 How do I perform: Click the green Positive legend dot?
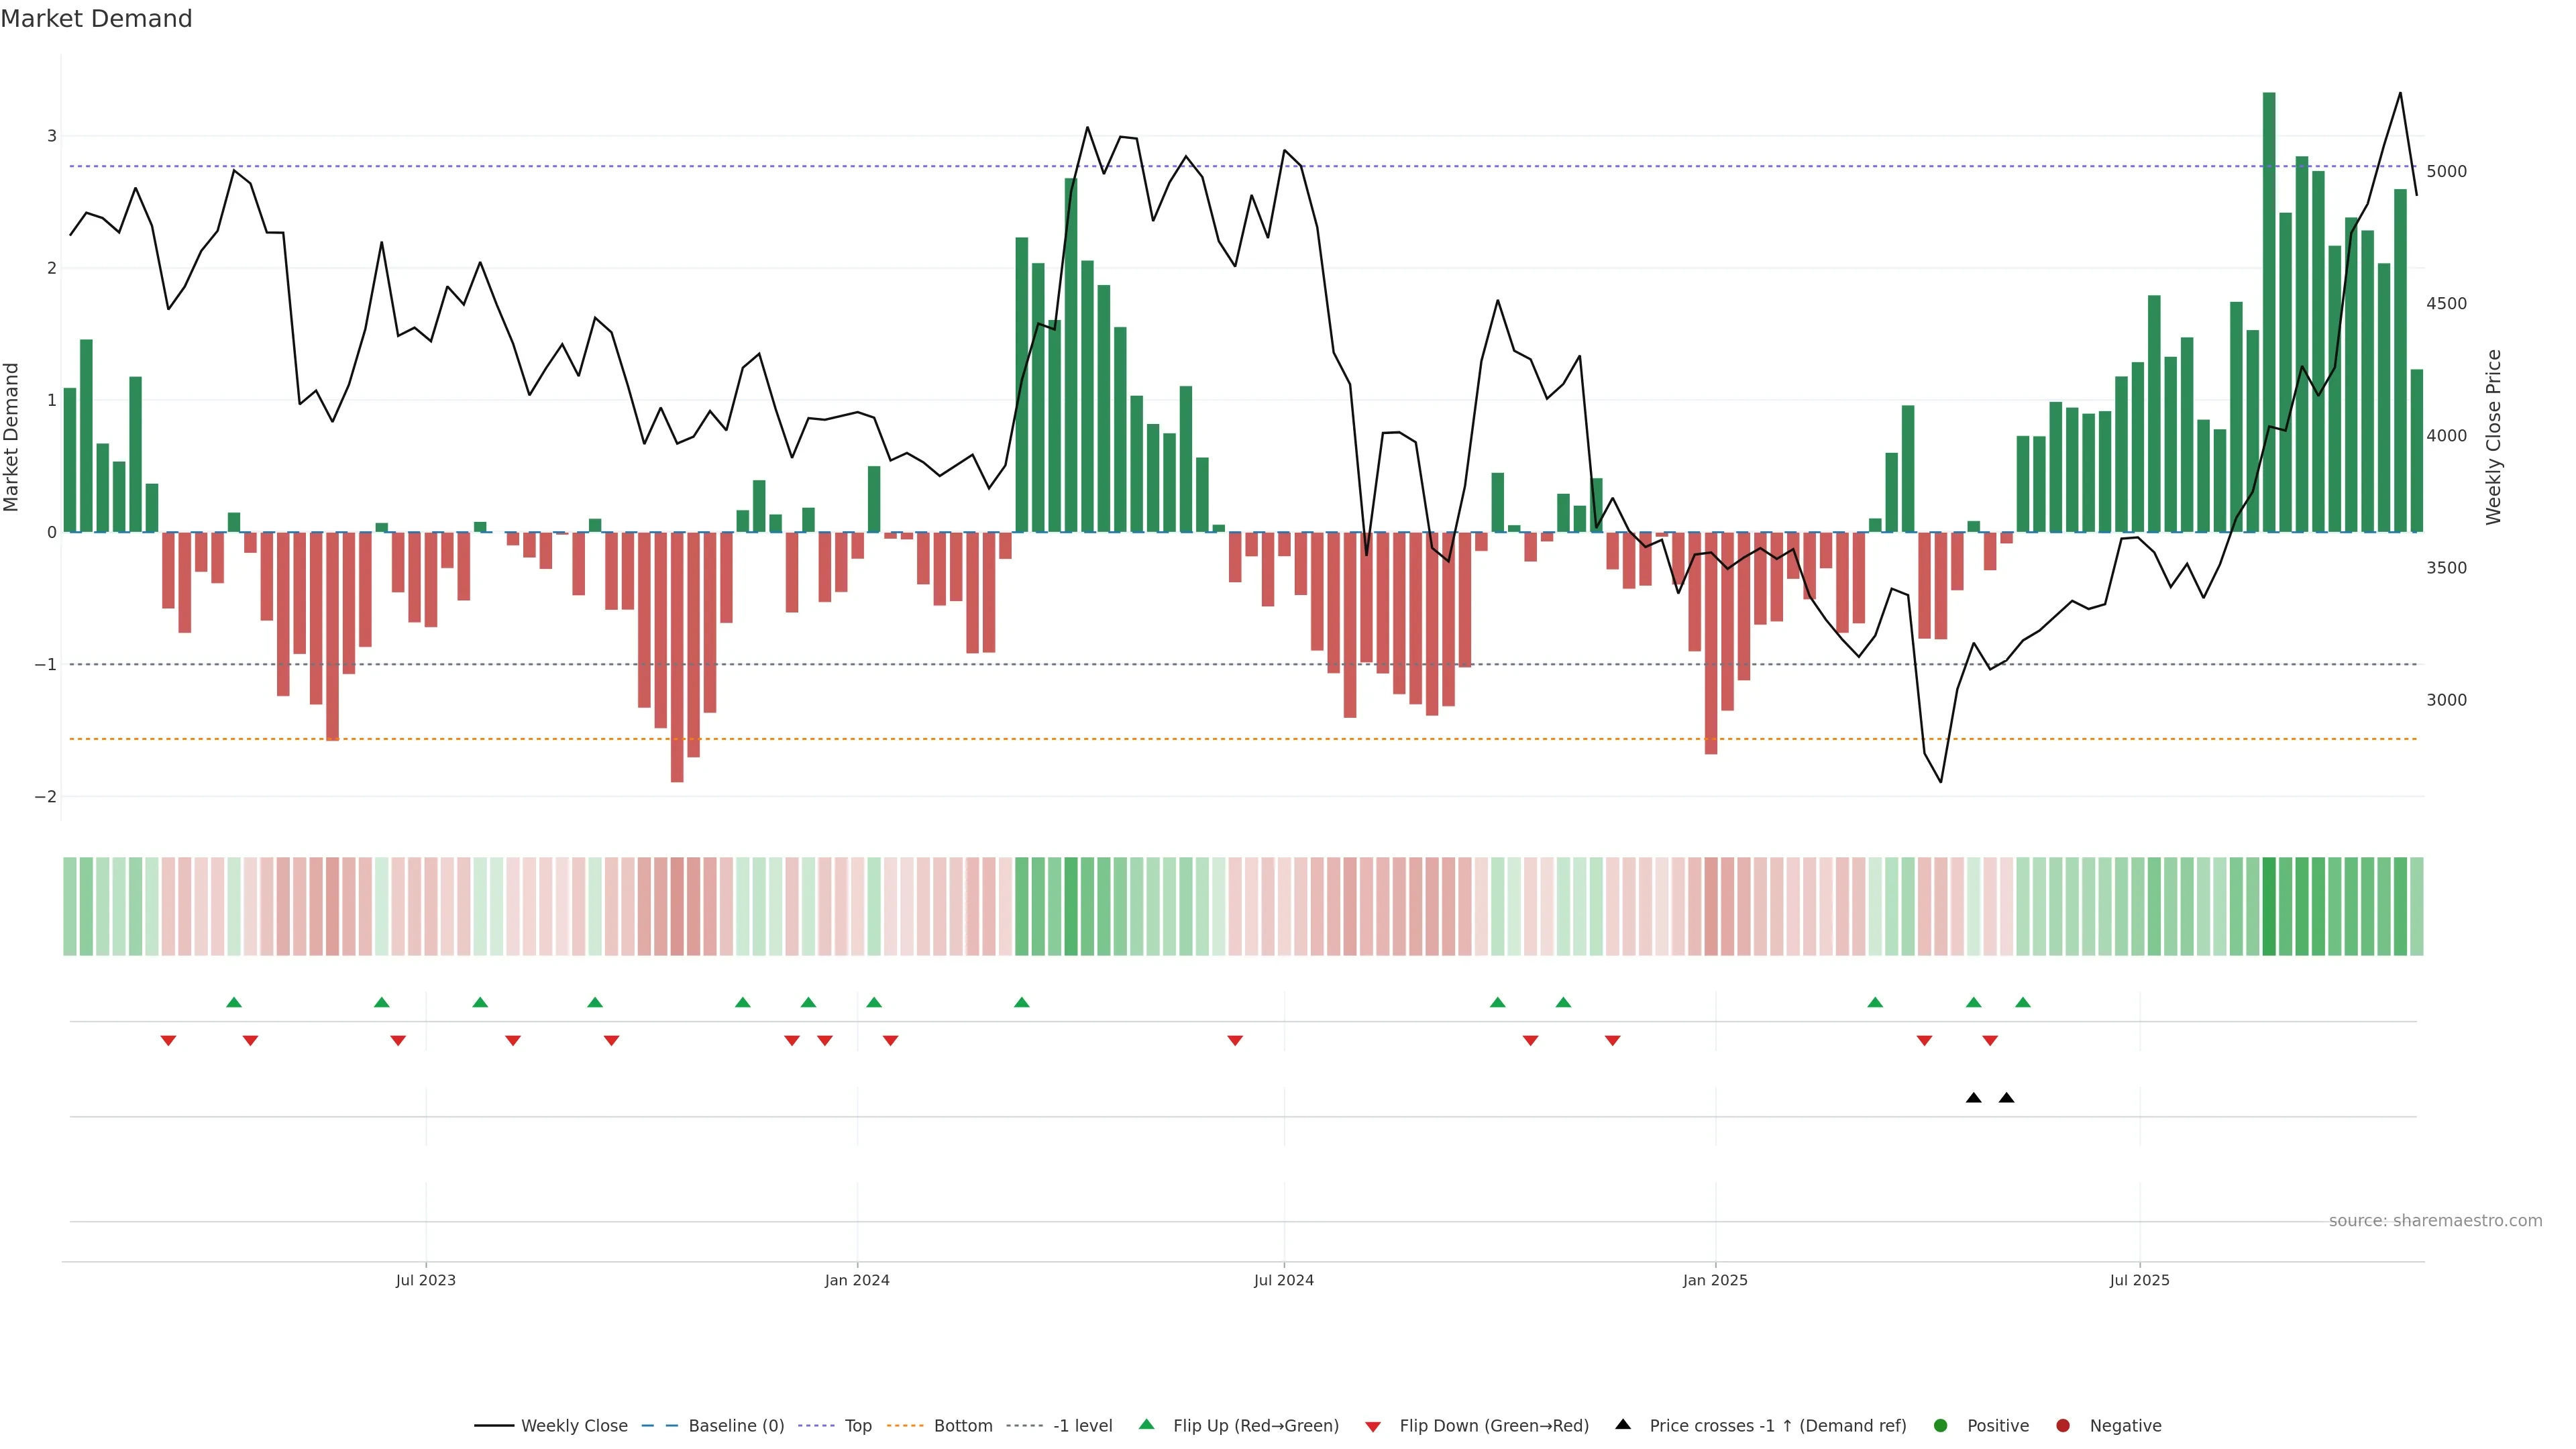(x=1941, y=1425)
